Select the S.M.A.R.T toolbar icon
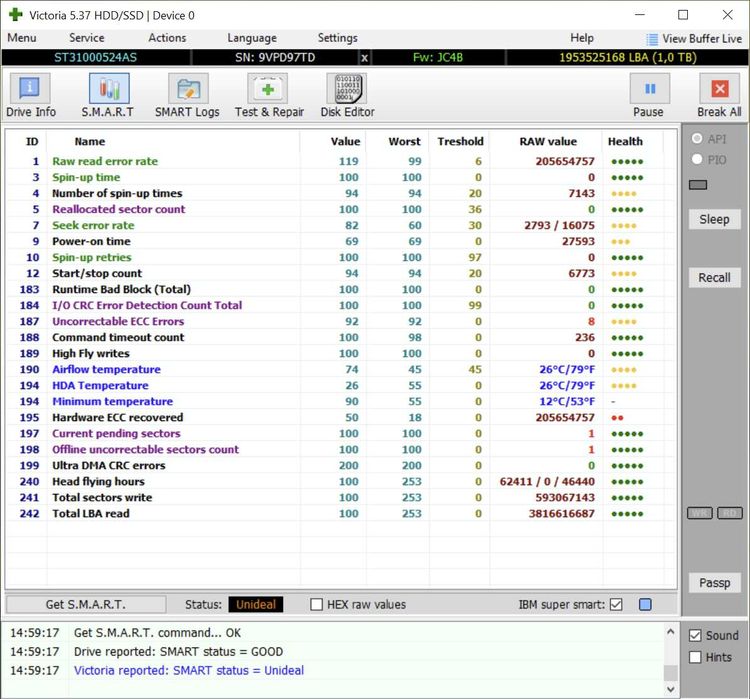The image size is (750, 699). (x=108, y=96)
